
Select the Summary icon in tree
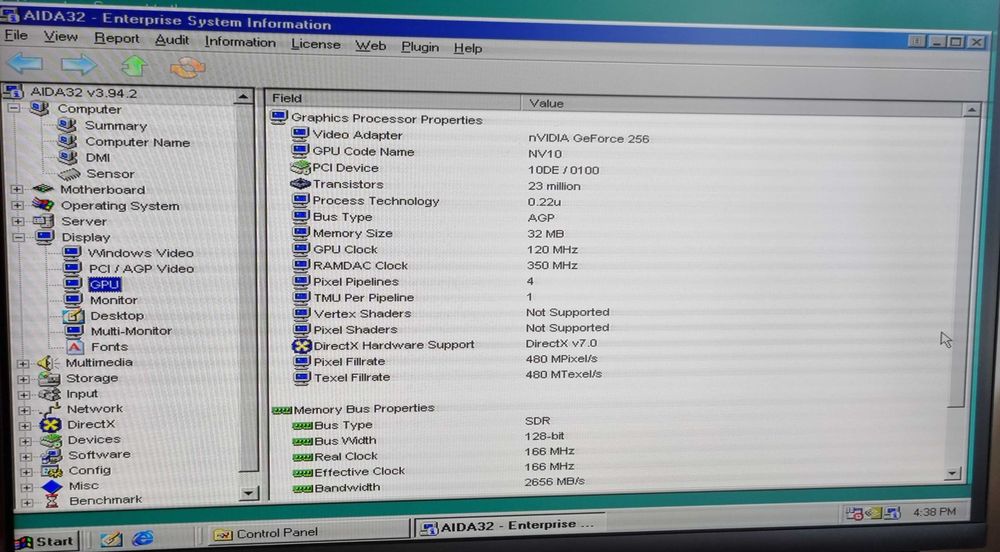pos(67,125)
